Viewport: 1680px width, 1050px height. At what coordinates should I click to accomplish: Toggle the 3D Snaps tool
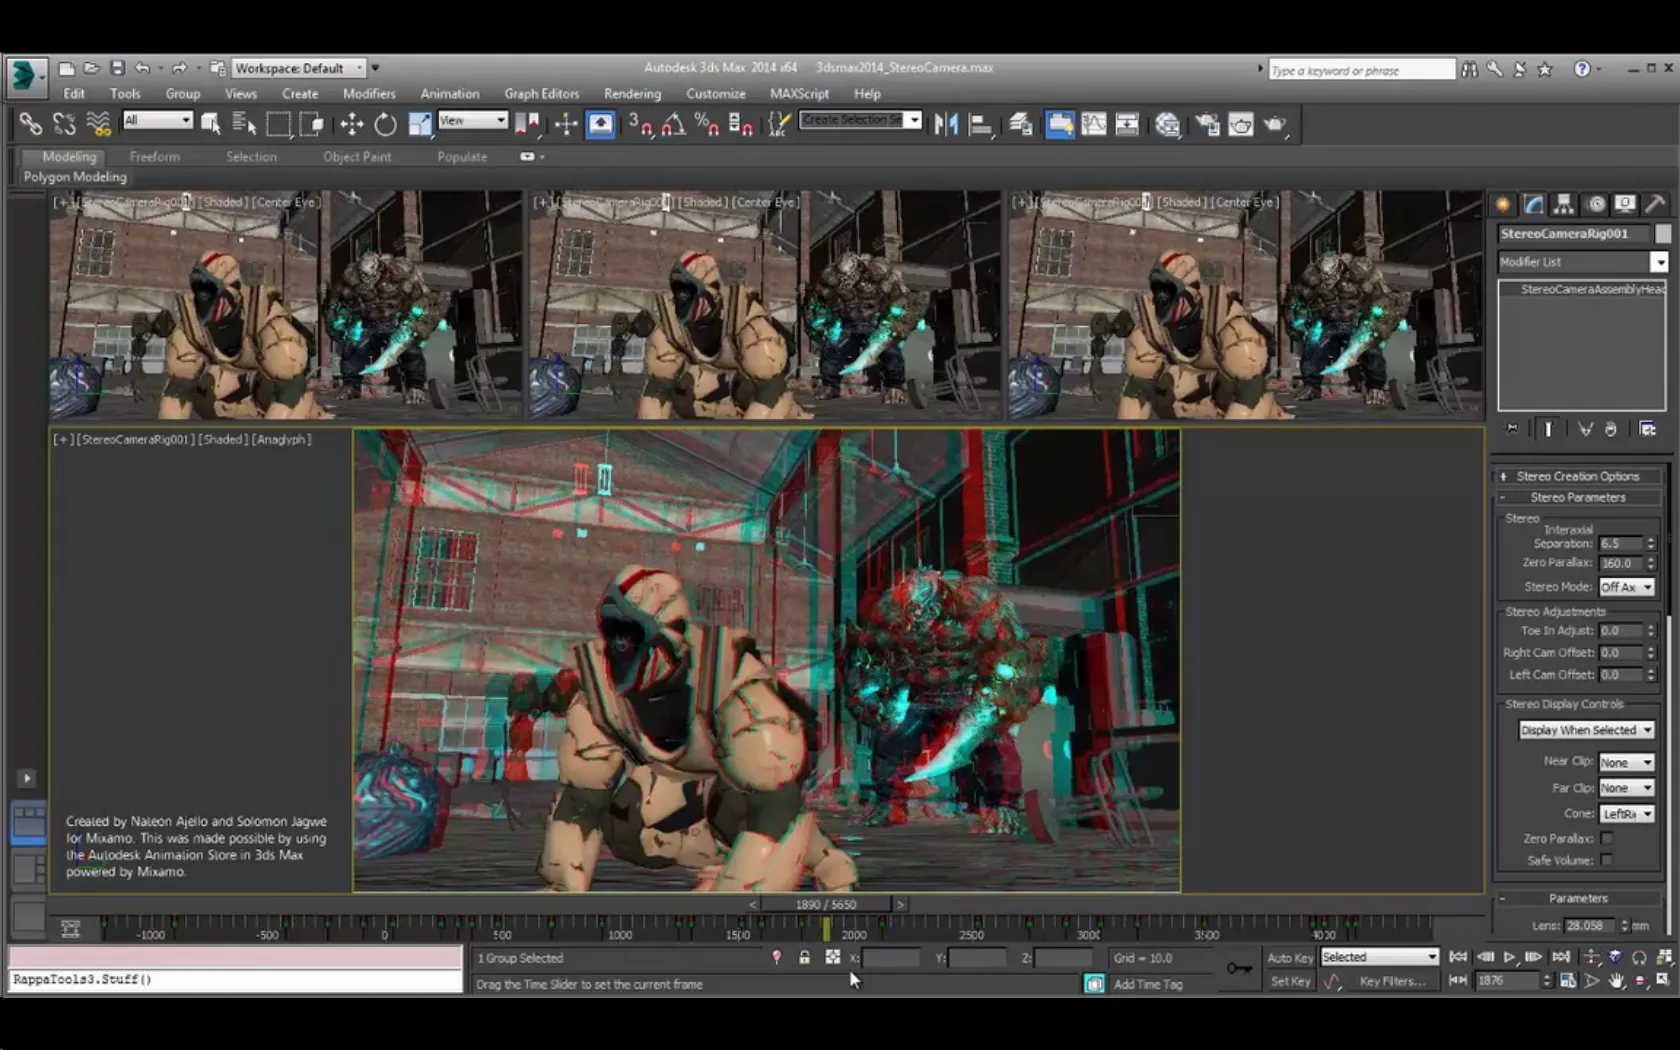tap(640, 124)
